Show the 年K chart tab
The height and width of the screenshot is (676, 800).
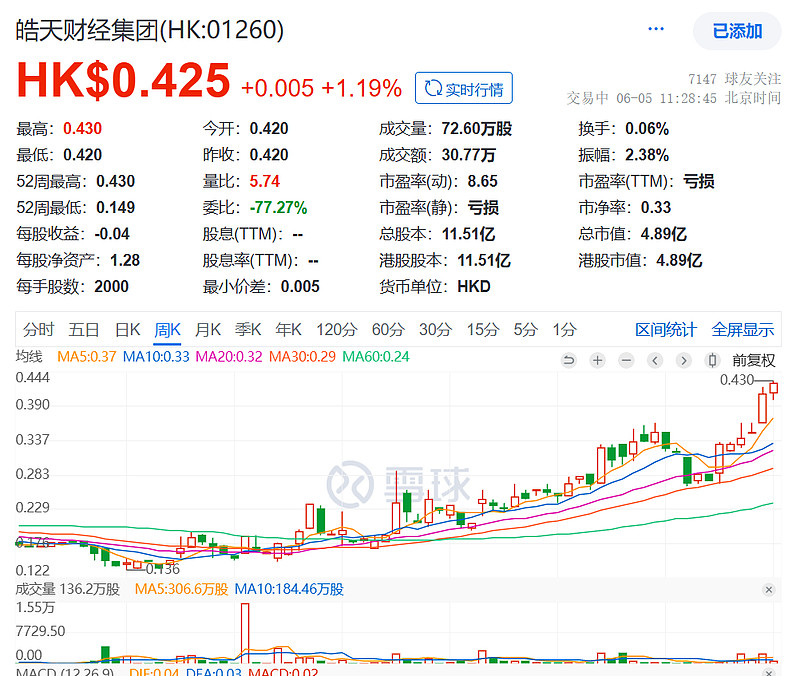[288, 330]
